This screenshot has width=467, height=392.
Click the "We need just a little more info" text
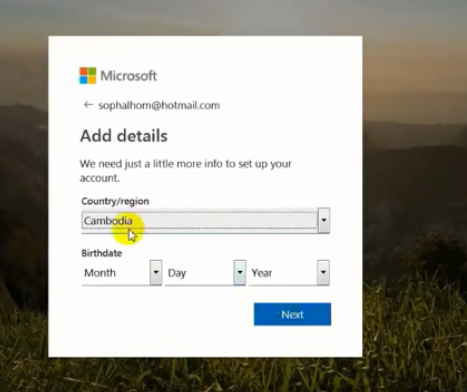pos(185,171)
